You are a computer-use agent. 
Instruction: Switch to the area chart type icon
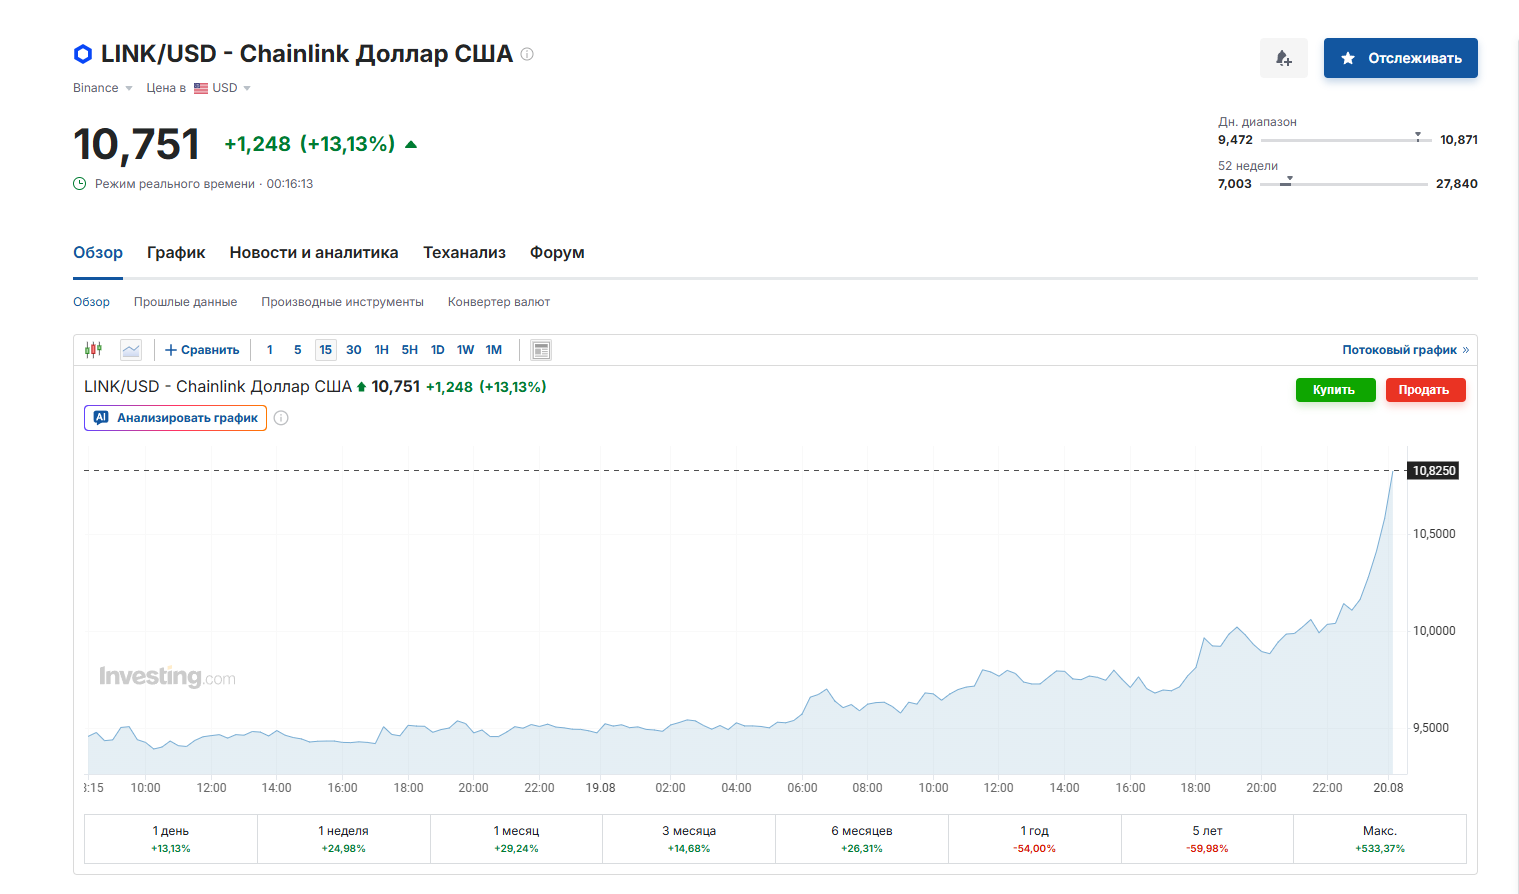click(x=131, y=350)
